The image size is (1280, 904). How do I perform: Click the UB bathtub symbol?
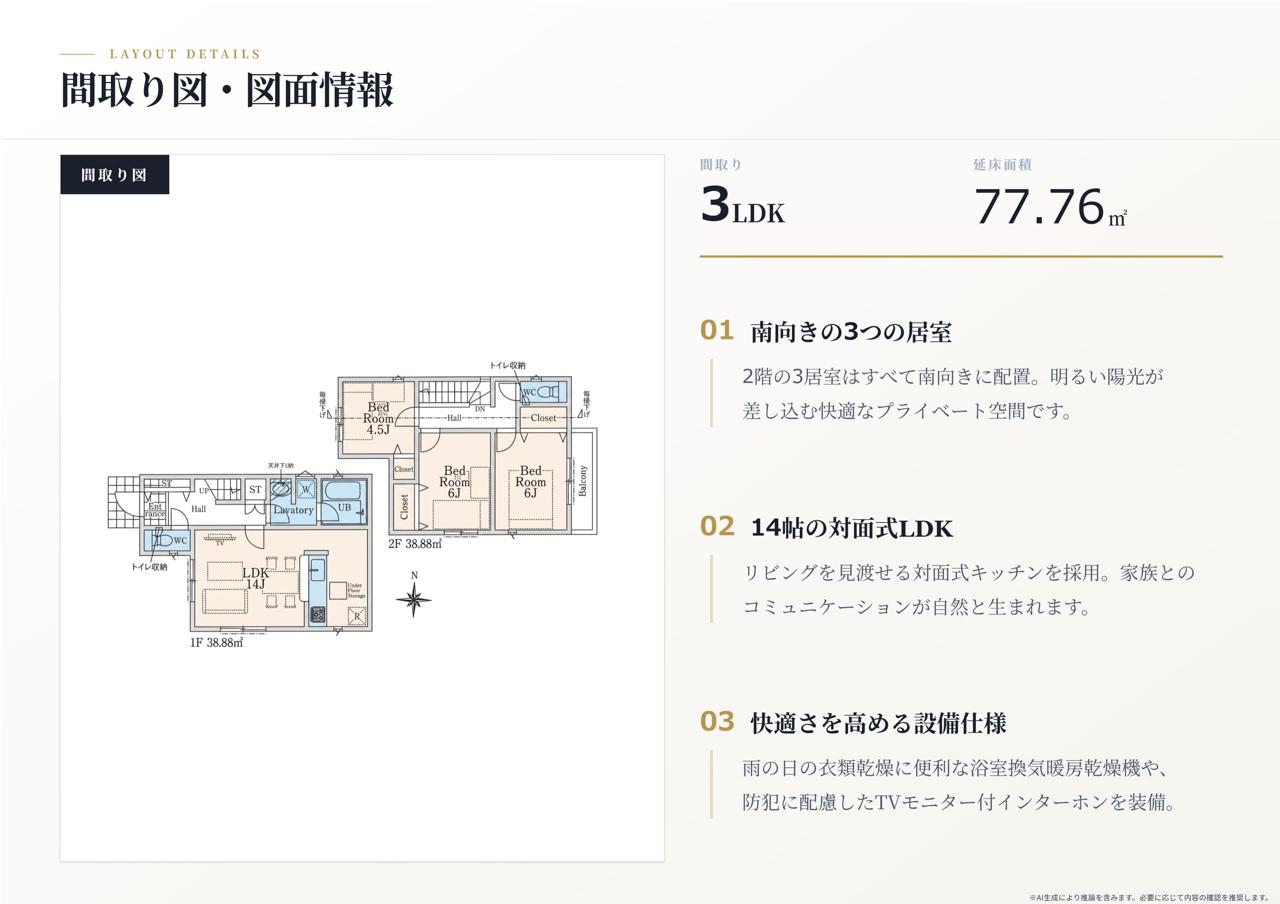click(x=344, y=491)
